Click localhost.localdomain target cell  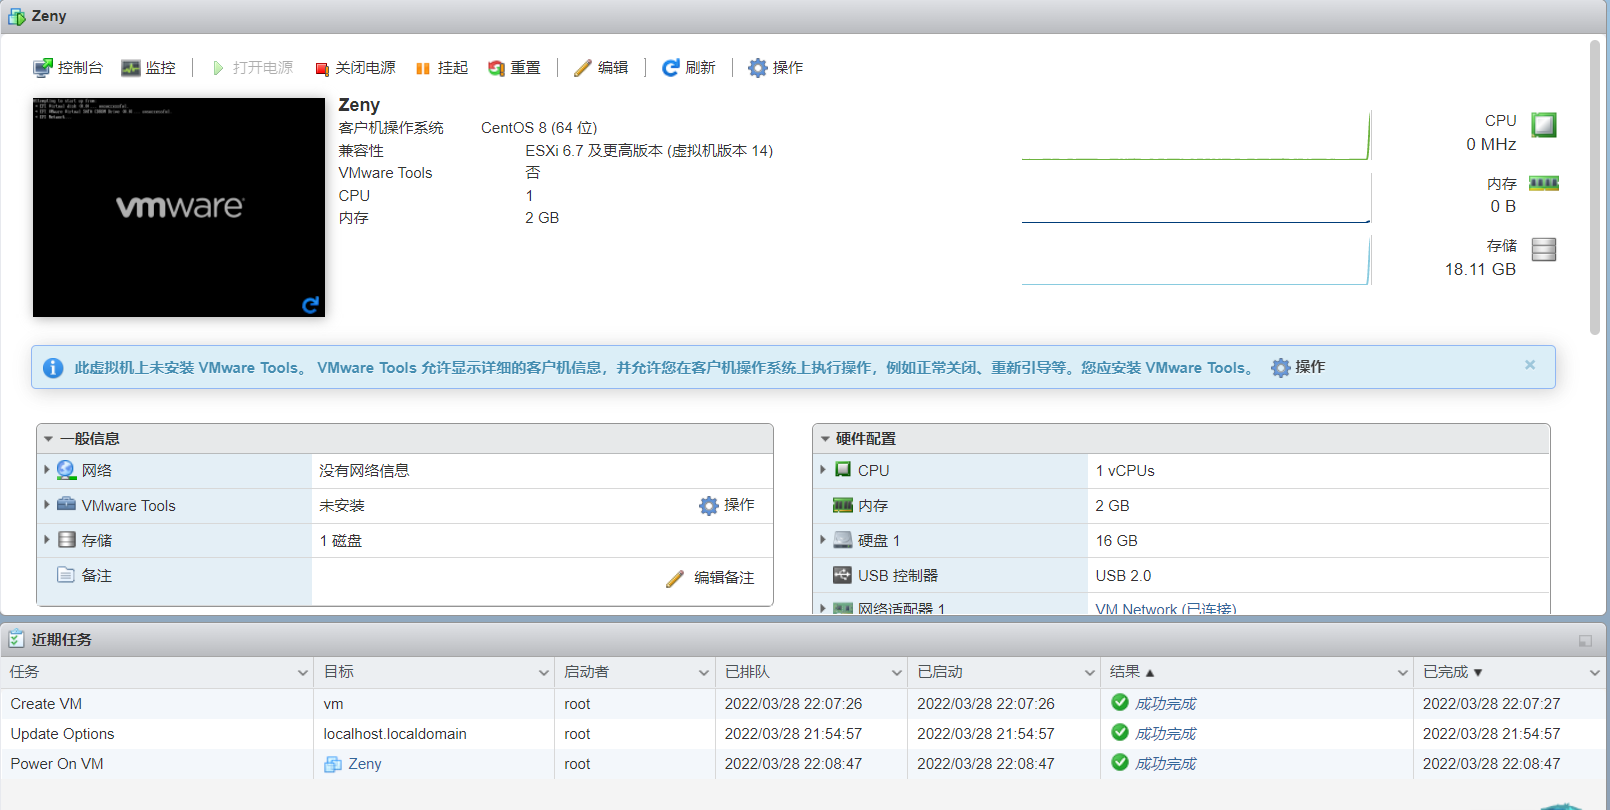[x=395, y=734]
